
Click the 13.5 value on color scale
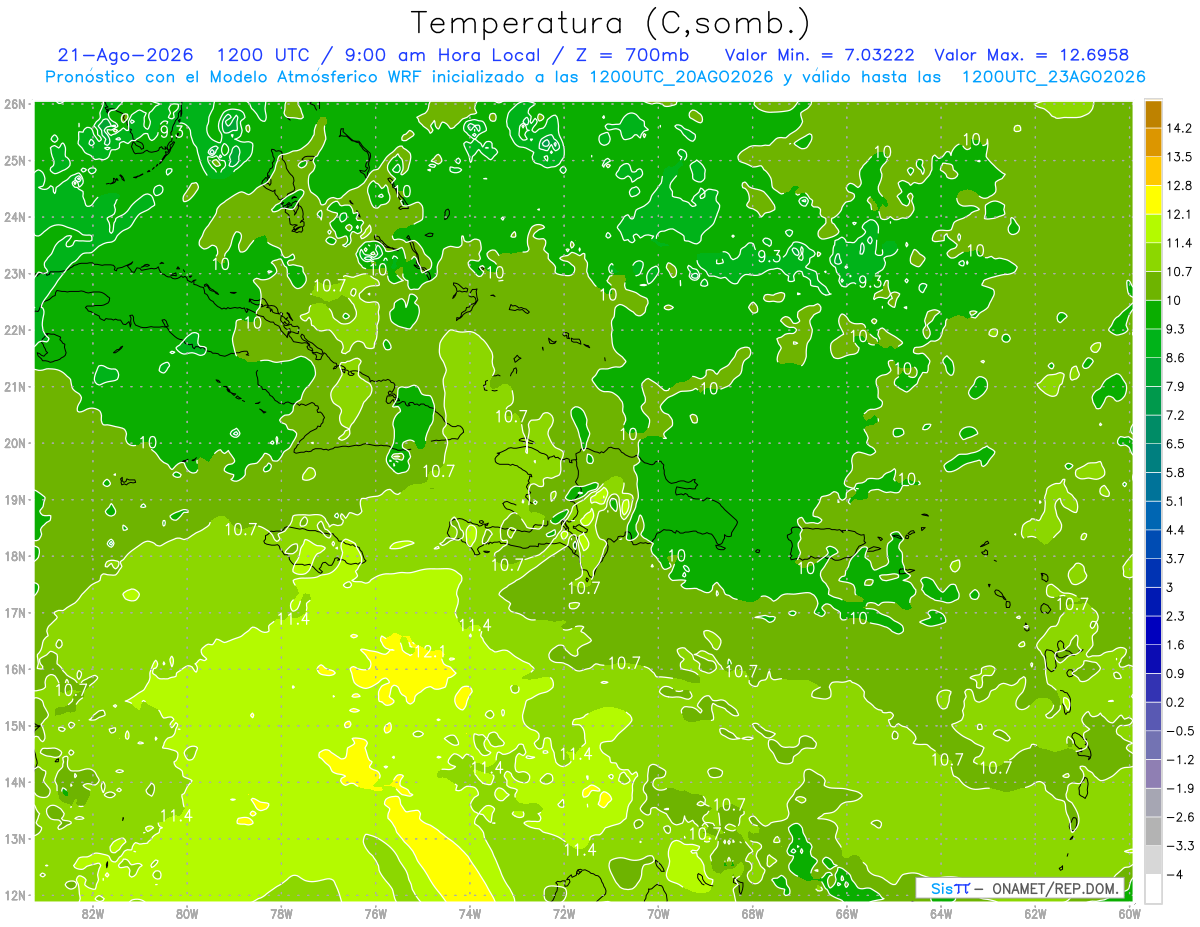[x=1179, y=157]
